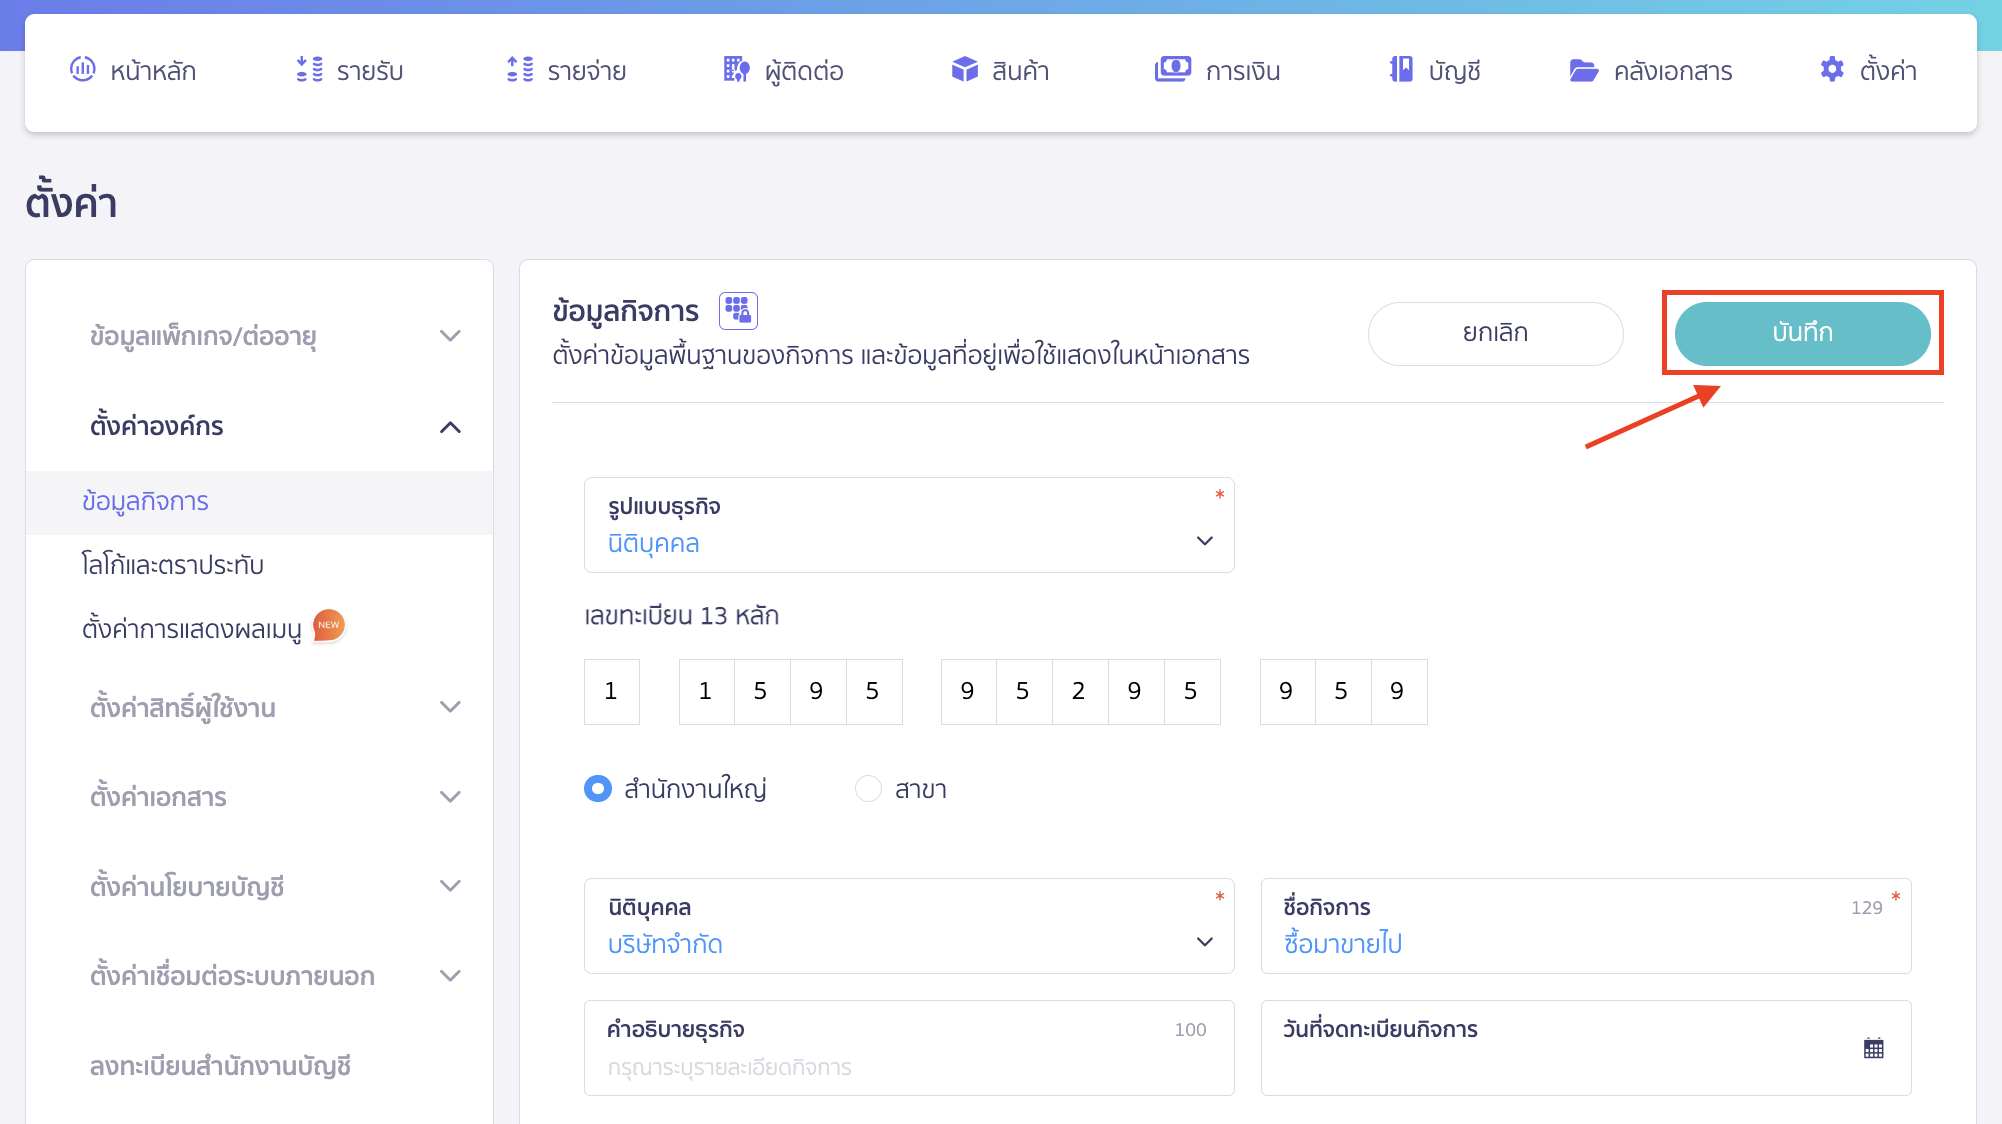Open the รายจ่าย expense section icon
Viewport: 2002px width, 1124px height.
point(520,70)
